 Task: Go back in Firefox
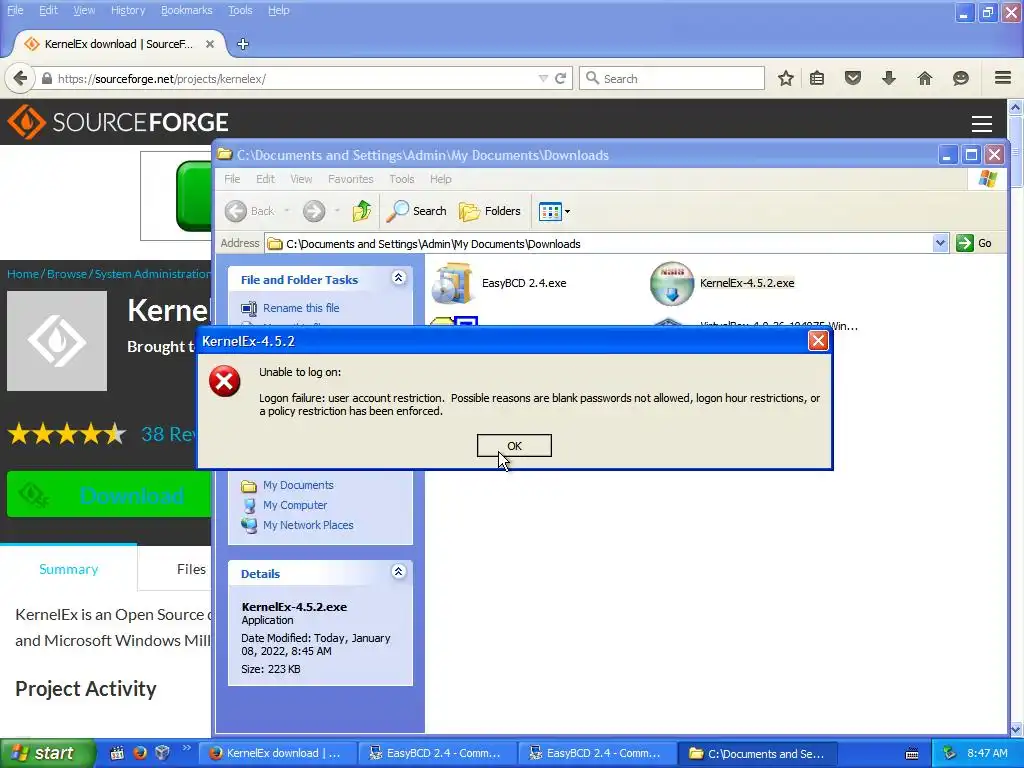click(20, 78)
